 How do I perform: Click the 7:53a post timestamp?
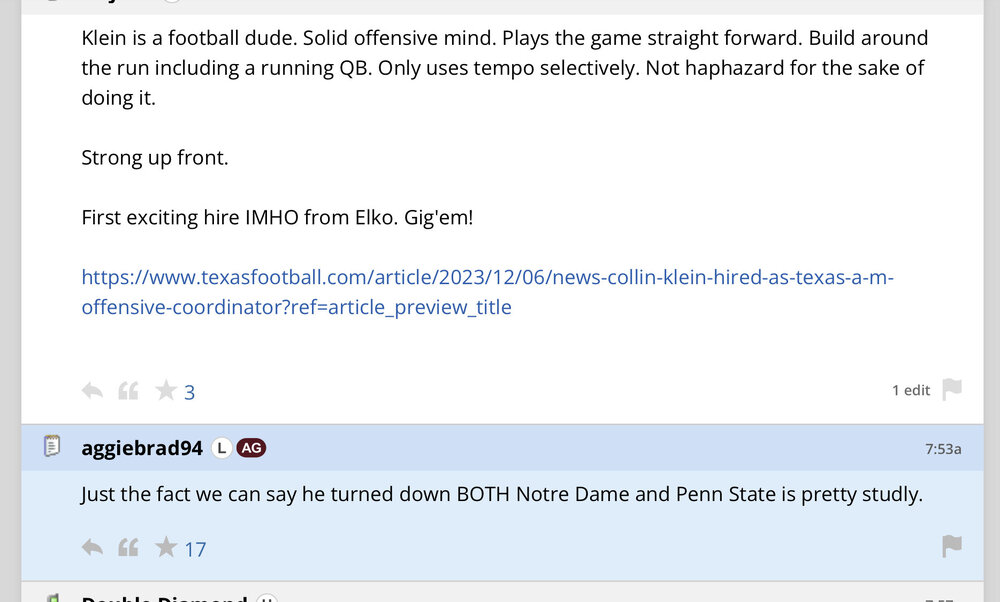pyautogui.click(x=943, y=449)
